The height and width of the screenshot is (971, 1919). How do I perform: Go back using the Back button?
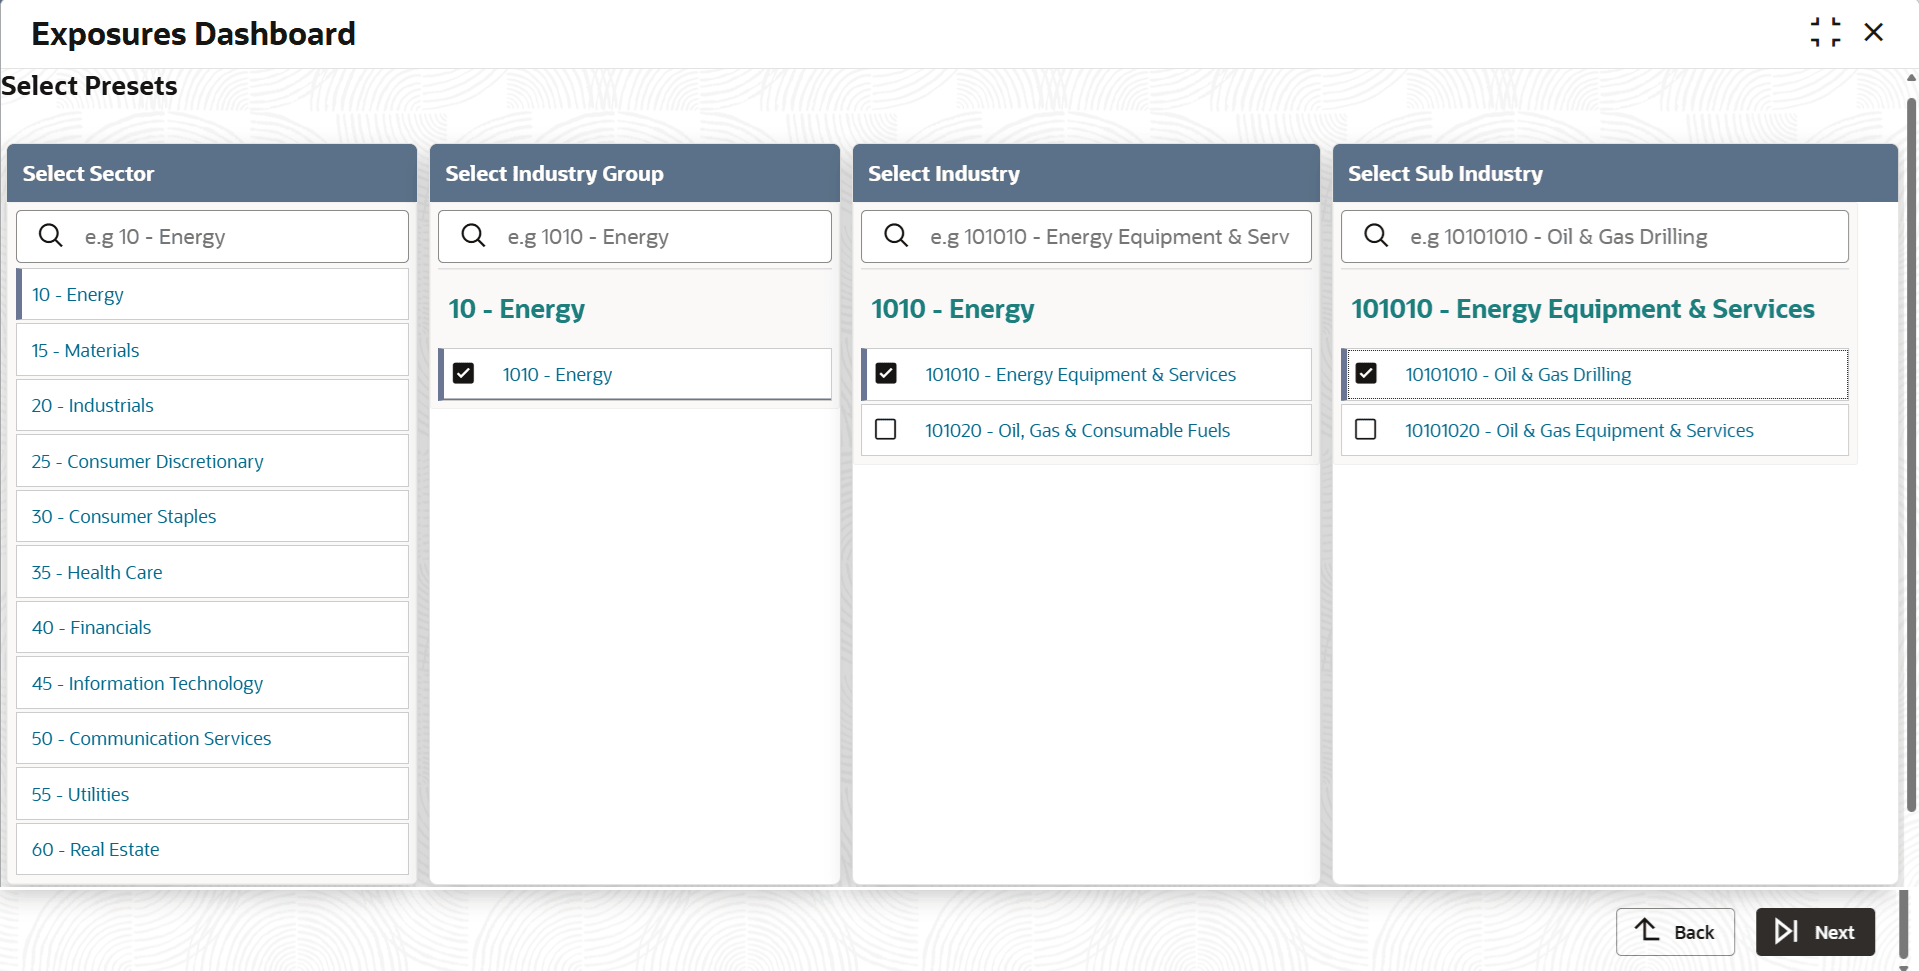1675,932
